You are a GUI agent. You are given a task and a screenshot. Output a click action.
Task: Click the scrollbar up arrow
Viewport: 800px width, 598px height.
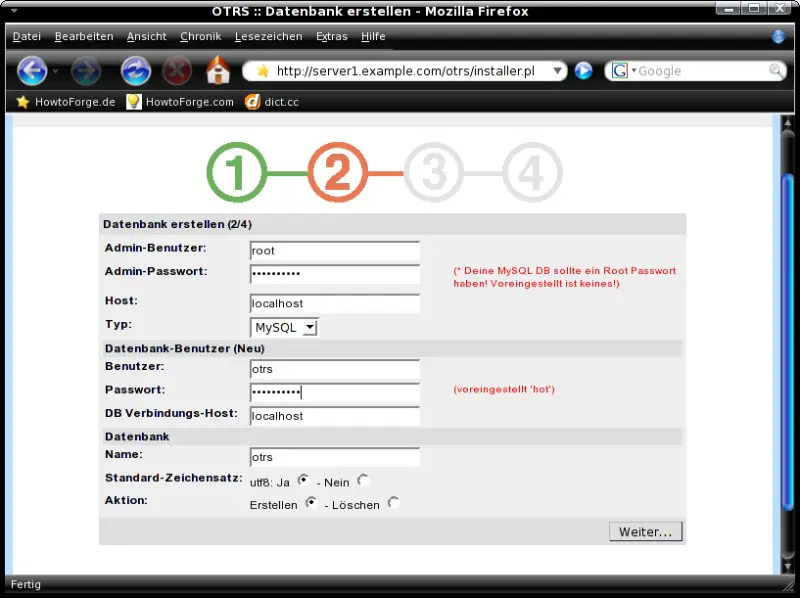click(788, 123)
